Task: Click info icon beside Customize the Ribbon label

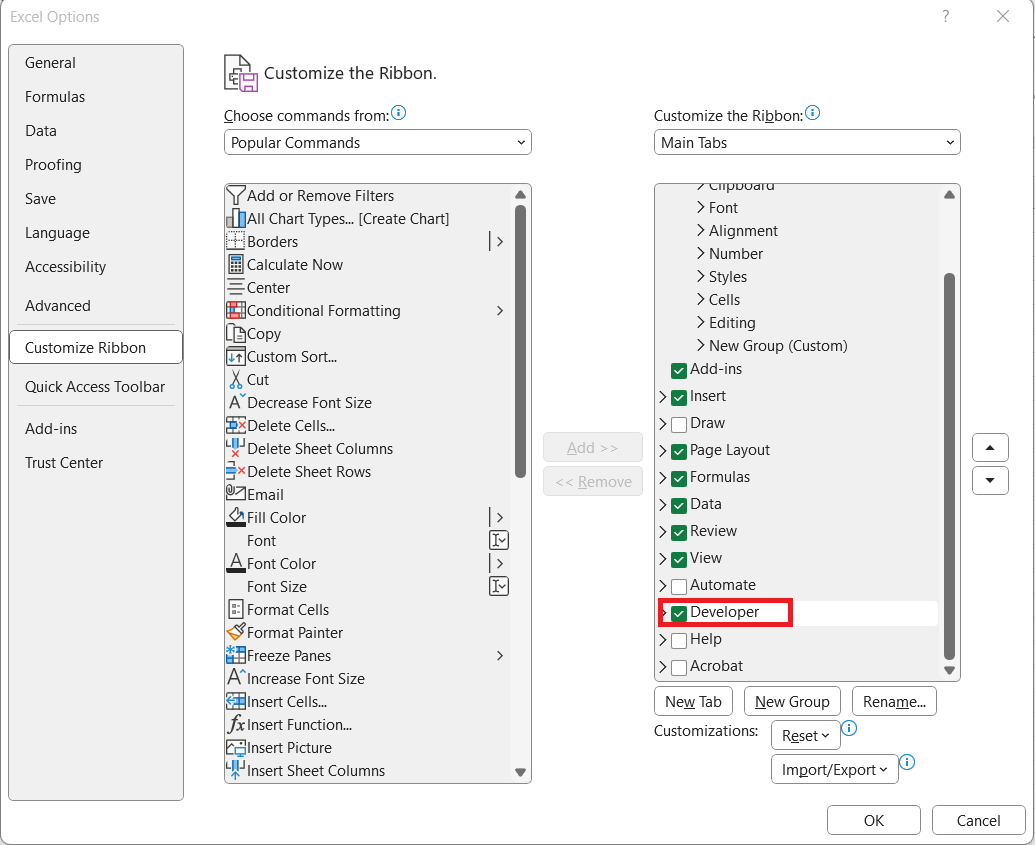Action: pyautogui.click(x=813, y=113)
